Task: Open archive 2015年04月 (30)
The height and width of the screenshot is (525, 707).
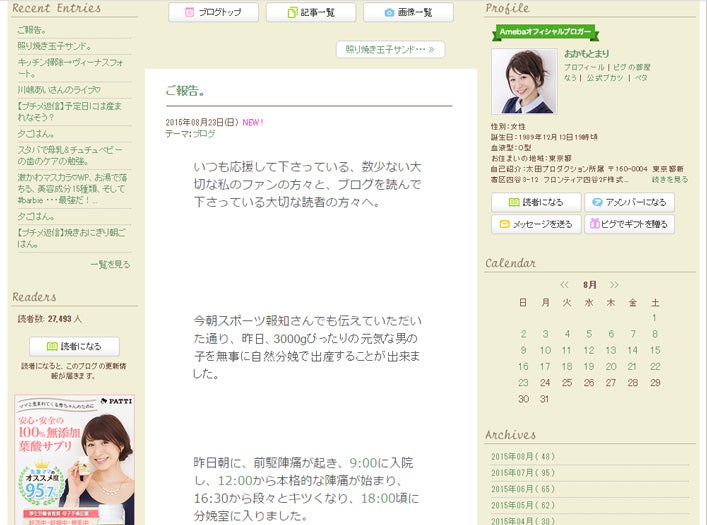Action: (x=523, y=521)
